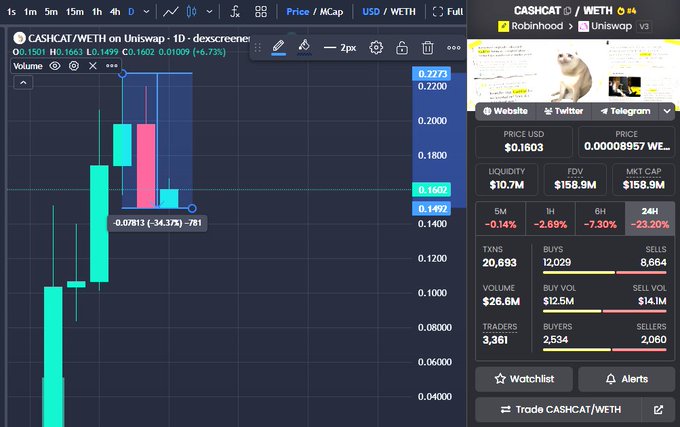The height and width of the screenshot is (427, 680).
Task: Click the TRADERS 3,361 value
Action: click(495, 340)
